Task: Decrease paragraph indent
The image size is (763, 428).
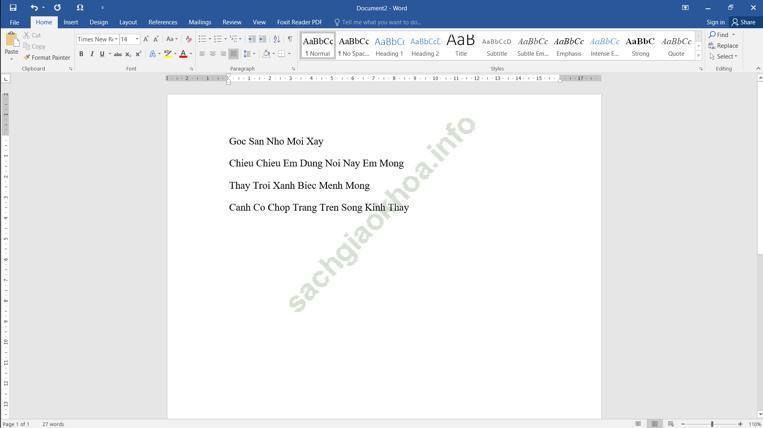Action: tap(252, 39)
